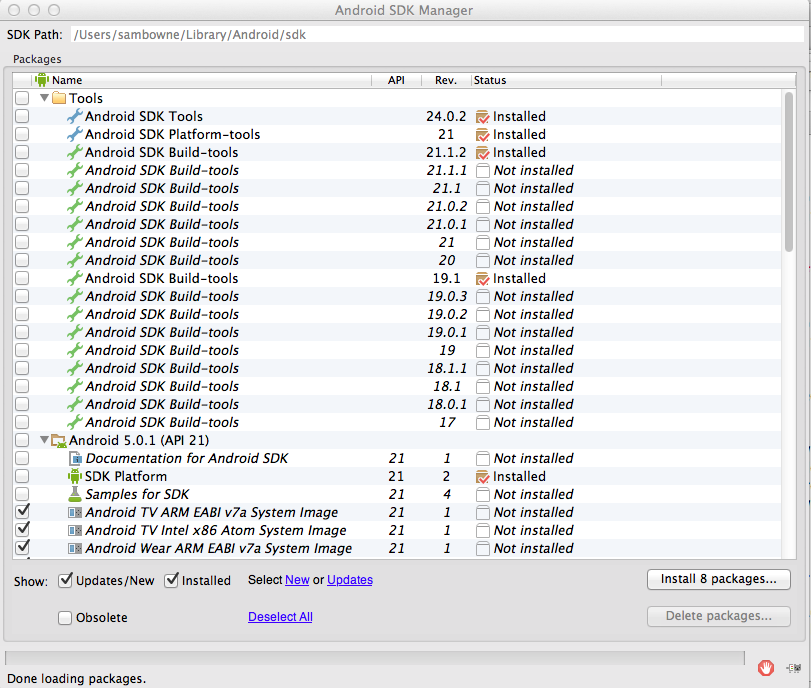Click the red stop icon in status bar
This screenshot has height=688, width=811.
(x=766, y=667)
